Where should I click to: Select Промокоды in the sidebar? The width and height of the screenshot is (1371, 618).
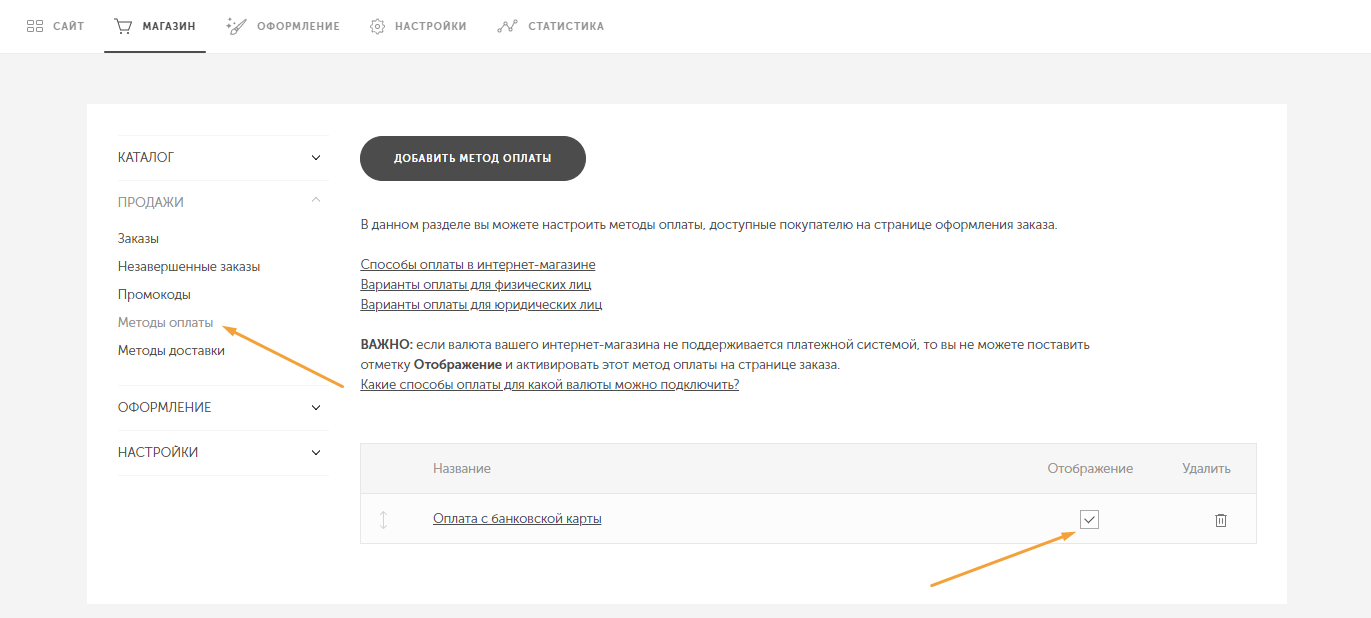coord(154,295)
